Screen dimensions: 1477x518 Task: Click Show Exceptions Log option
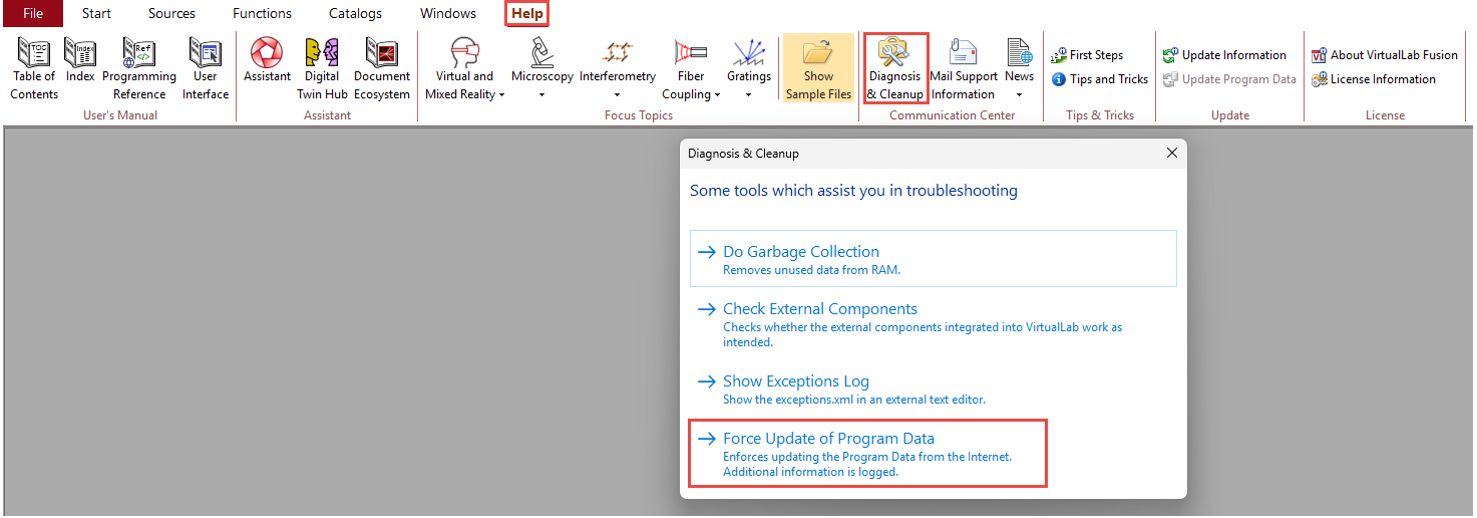coord(796,381)
